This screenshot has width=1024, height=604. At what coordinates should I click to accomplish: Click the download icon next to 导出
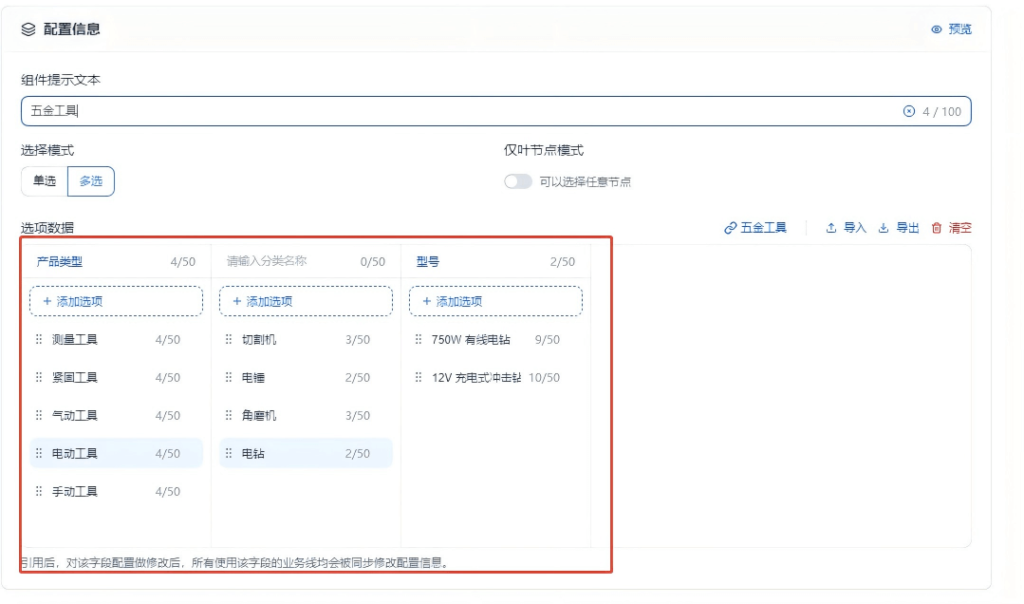(884, 228)
